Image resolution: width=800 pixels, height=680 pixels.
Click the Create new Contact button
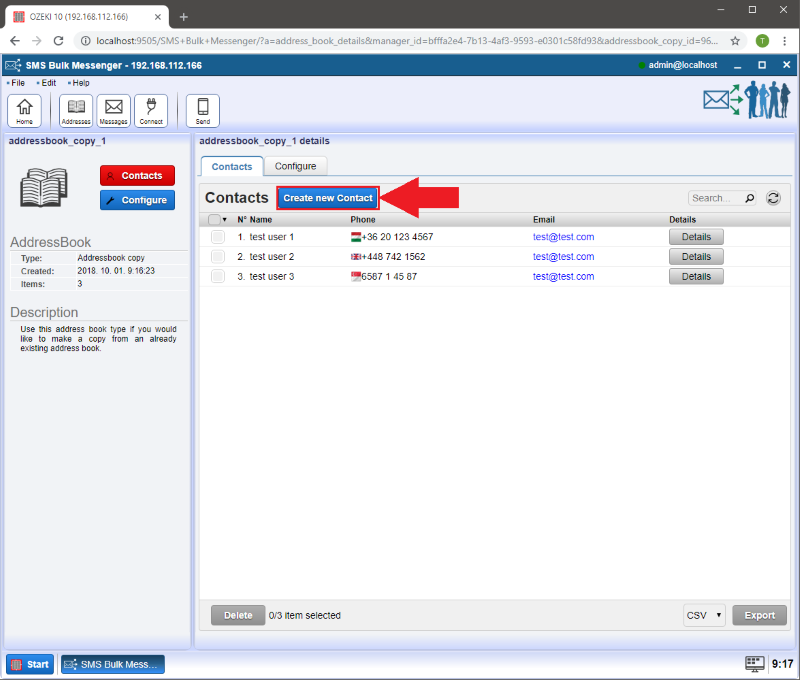[x=328, y=198]
